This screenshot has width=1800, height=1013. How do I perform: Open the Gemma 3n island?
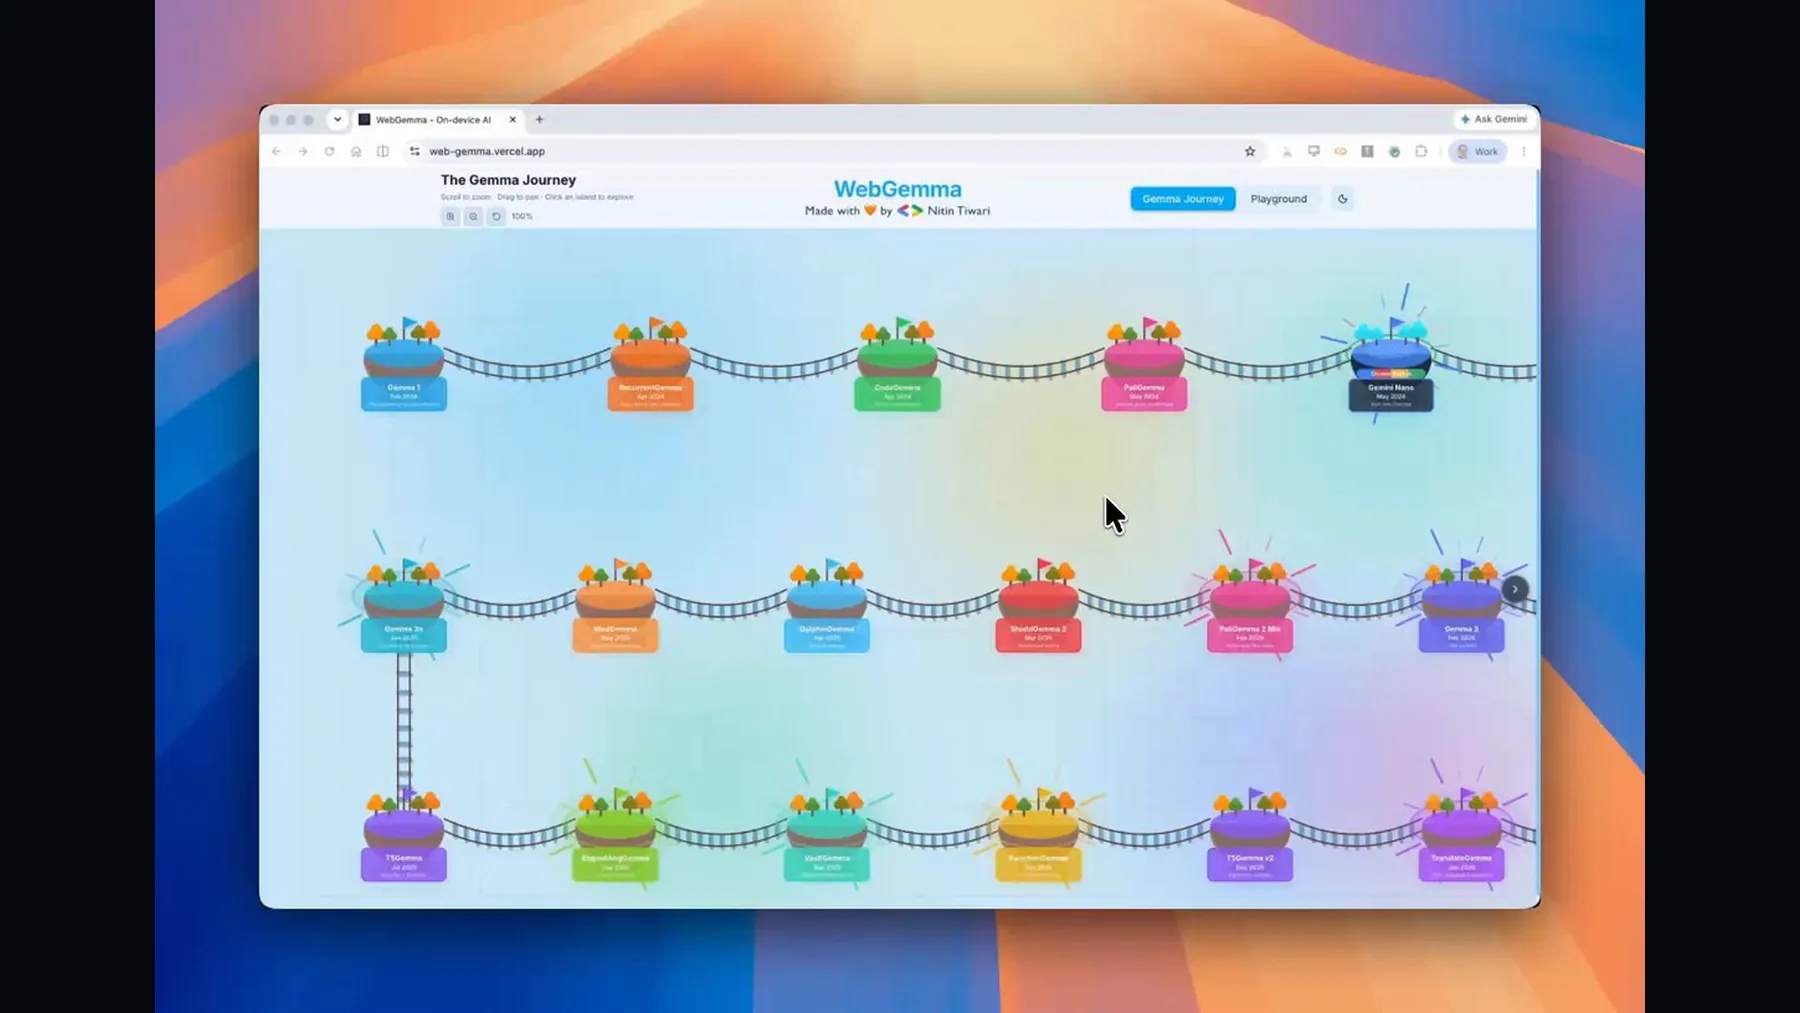[x=404, y=607]
